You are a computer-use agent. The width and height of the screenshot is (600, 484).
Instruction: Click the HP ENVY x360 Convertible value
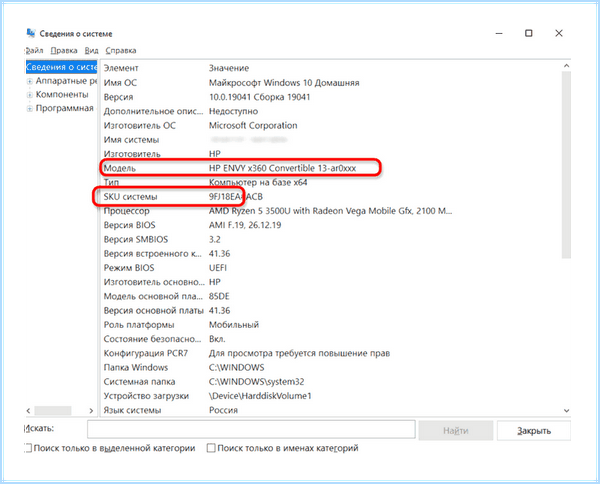[x=282, y=168]
